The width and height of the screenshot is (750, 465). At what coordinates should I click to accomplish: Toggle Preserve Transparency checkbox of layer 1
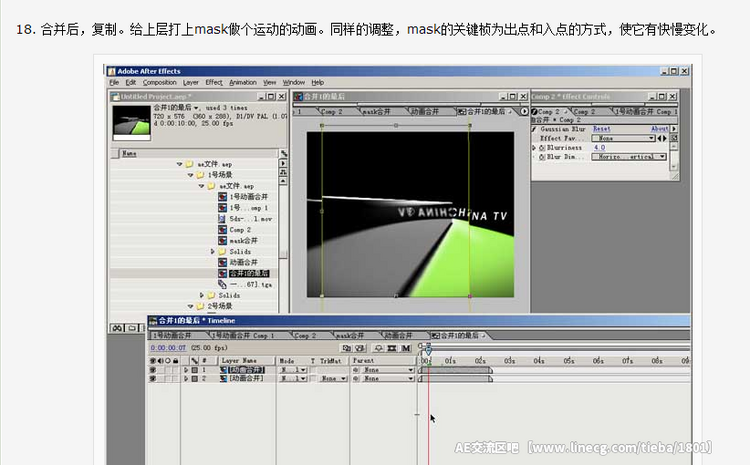pos(313,370)
